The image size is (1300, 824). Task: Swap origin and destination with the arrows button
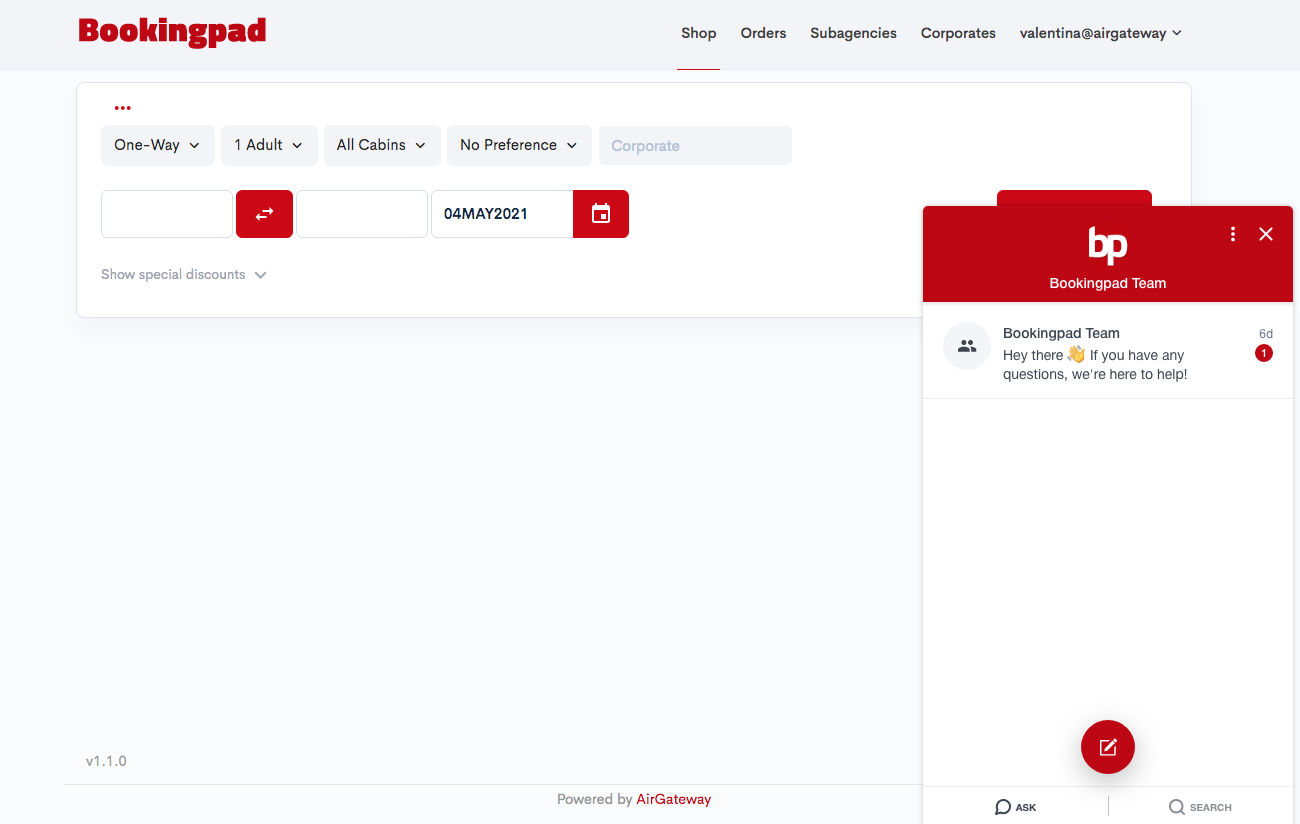click(x=264, y=214)
